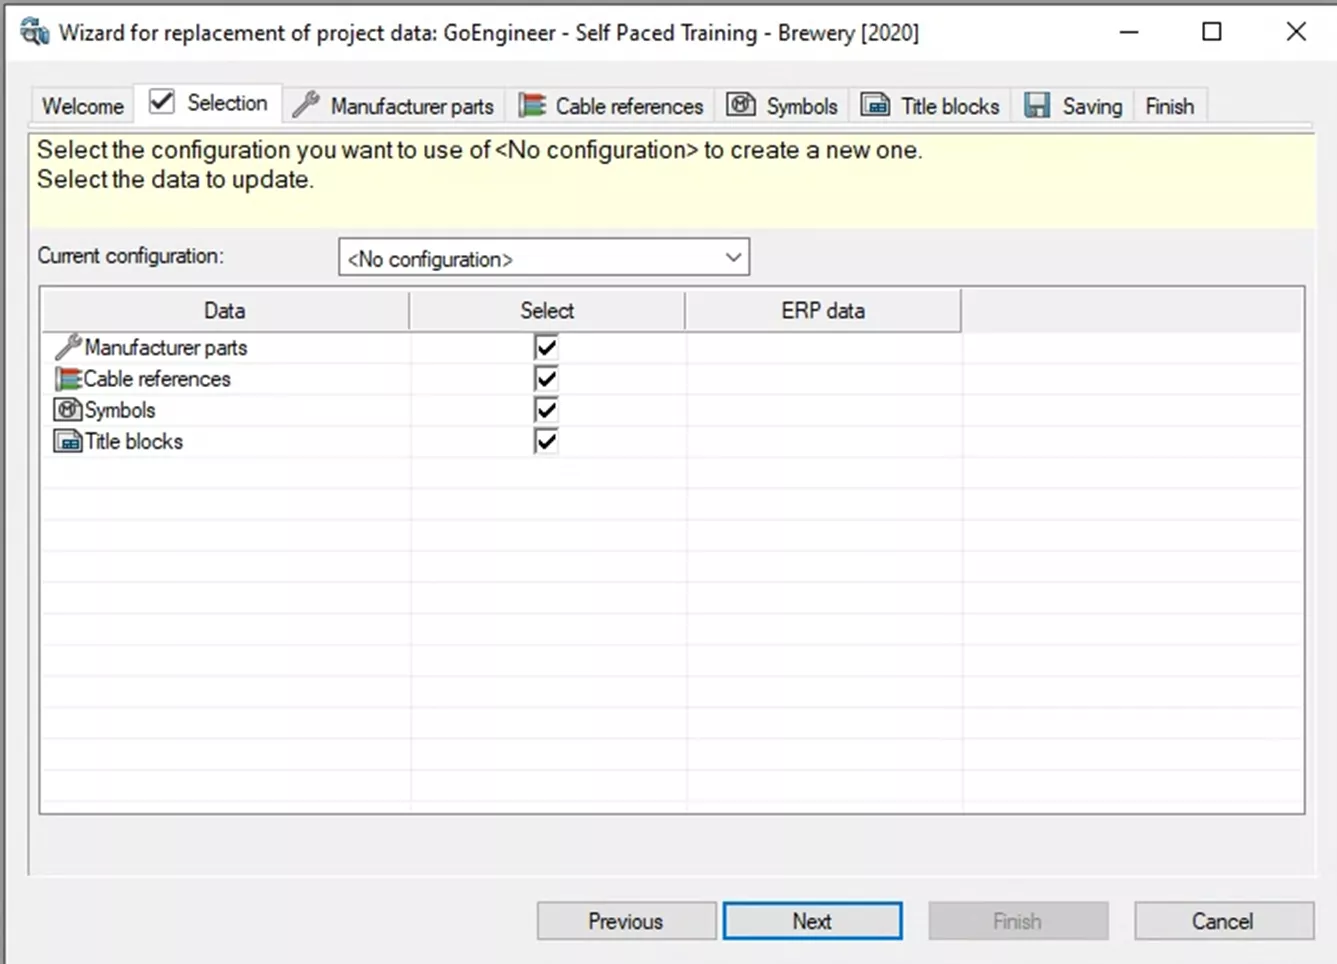Go to the Finish tab

coord(1169,106)
